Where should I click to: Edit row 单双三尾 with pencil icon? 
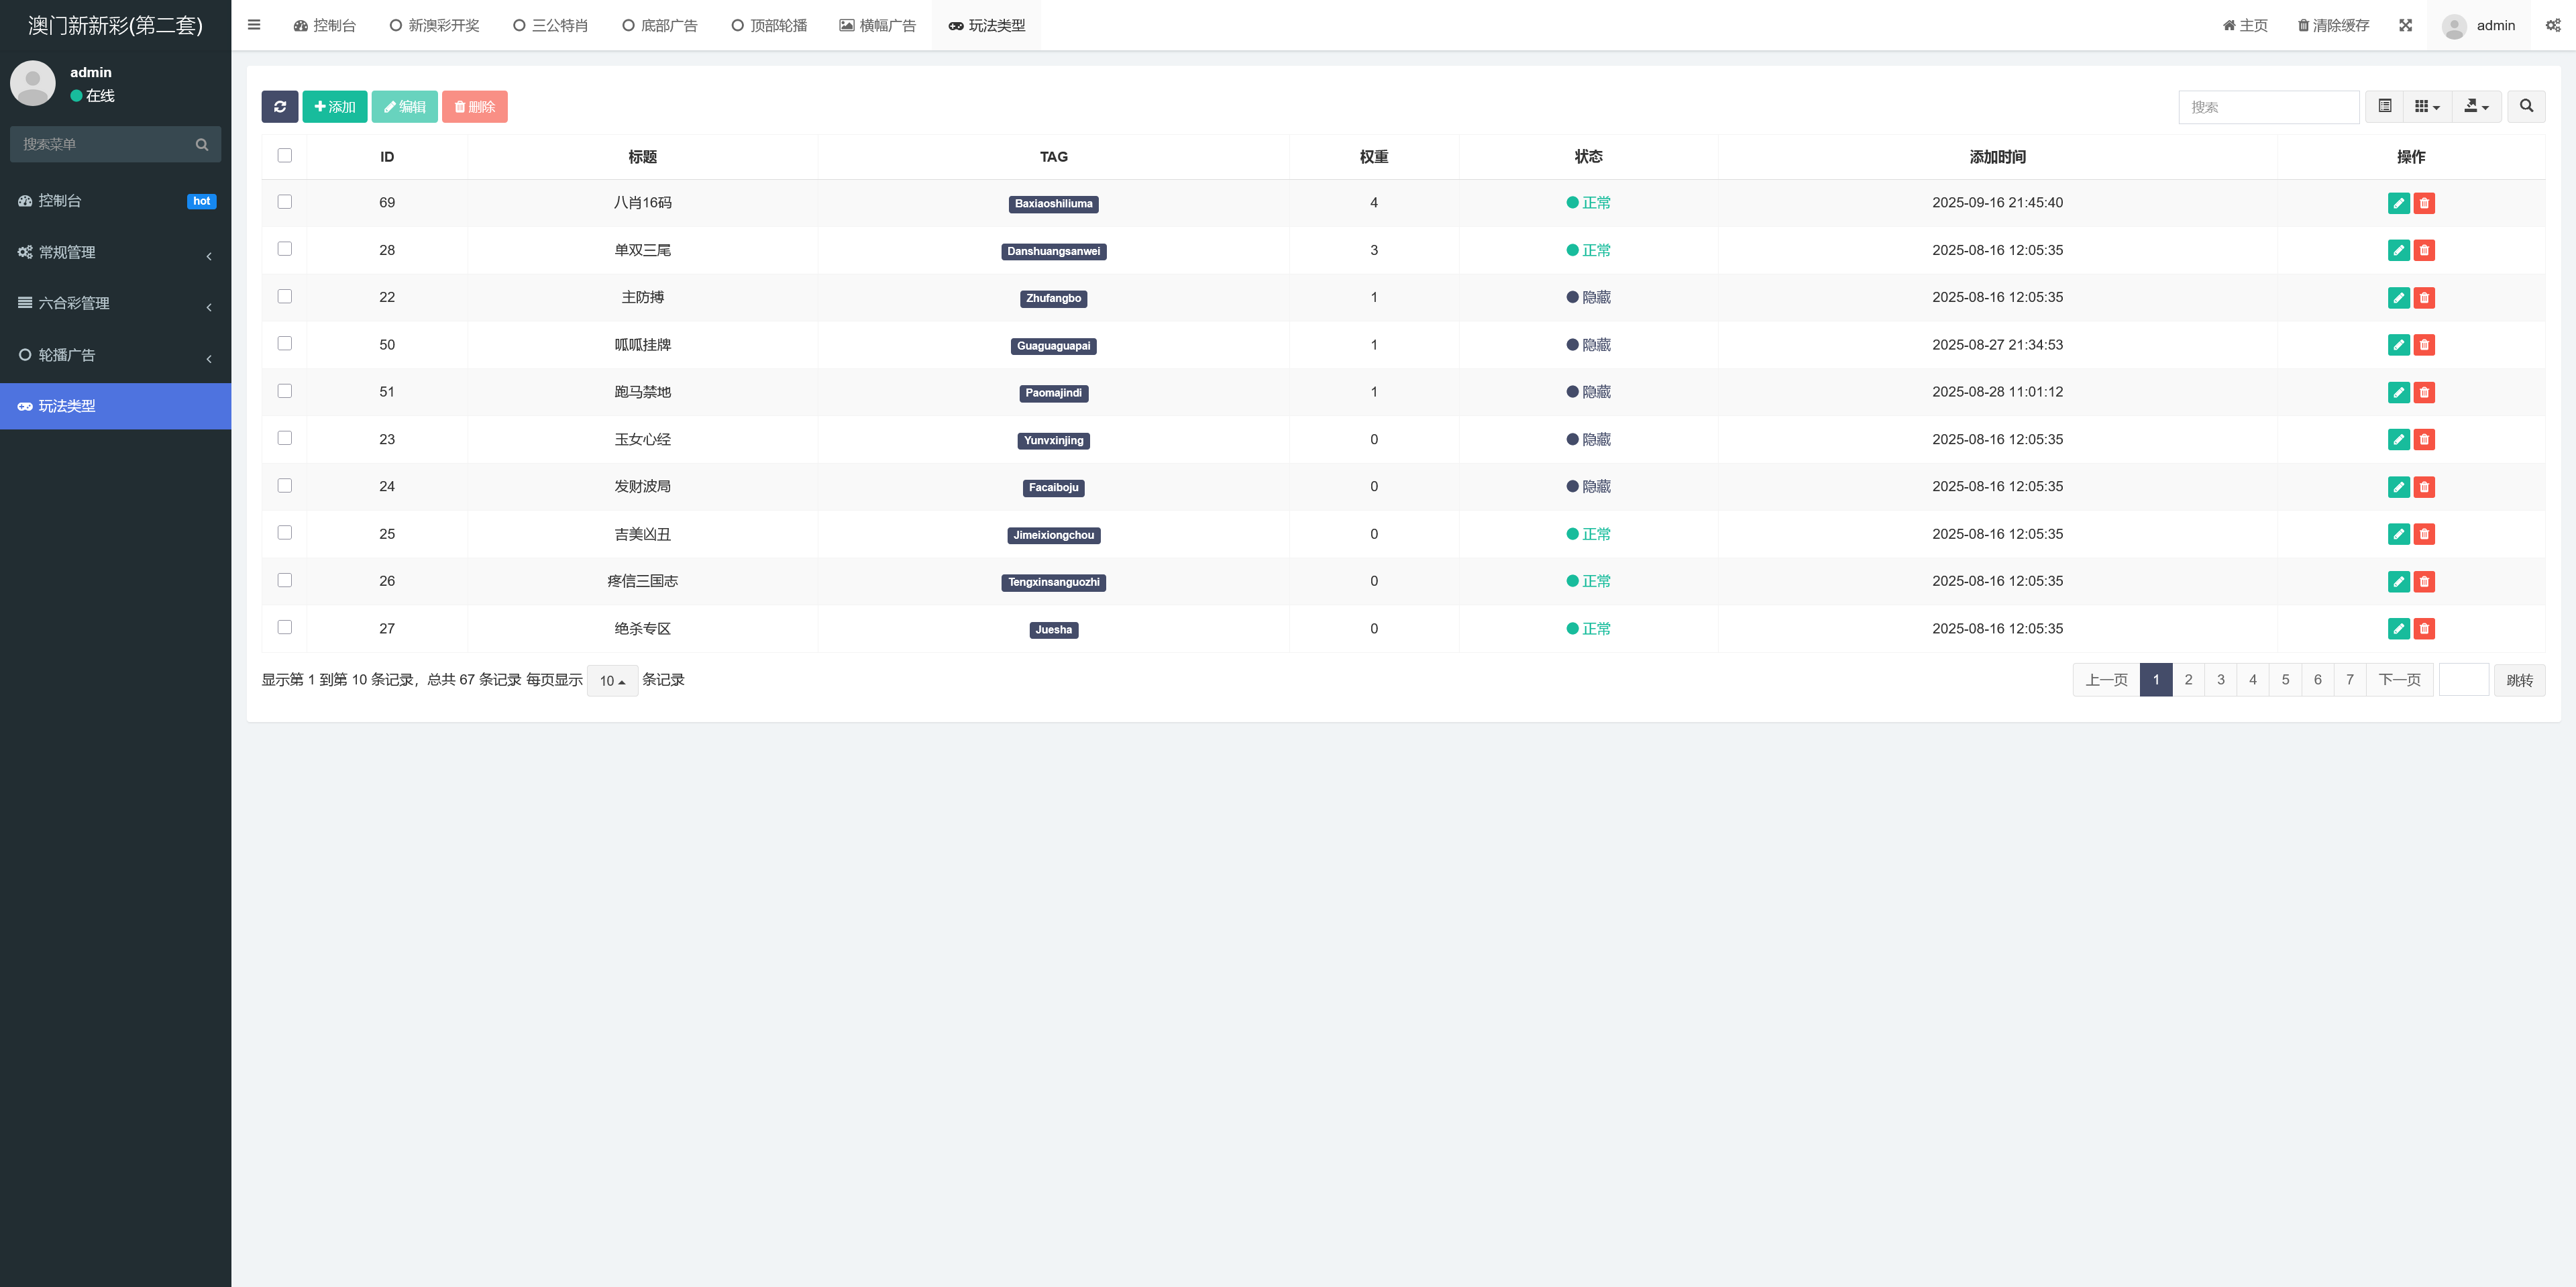click(x=2398, y=250)
